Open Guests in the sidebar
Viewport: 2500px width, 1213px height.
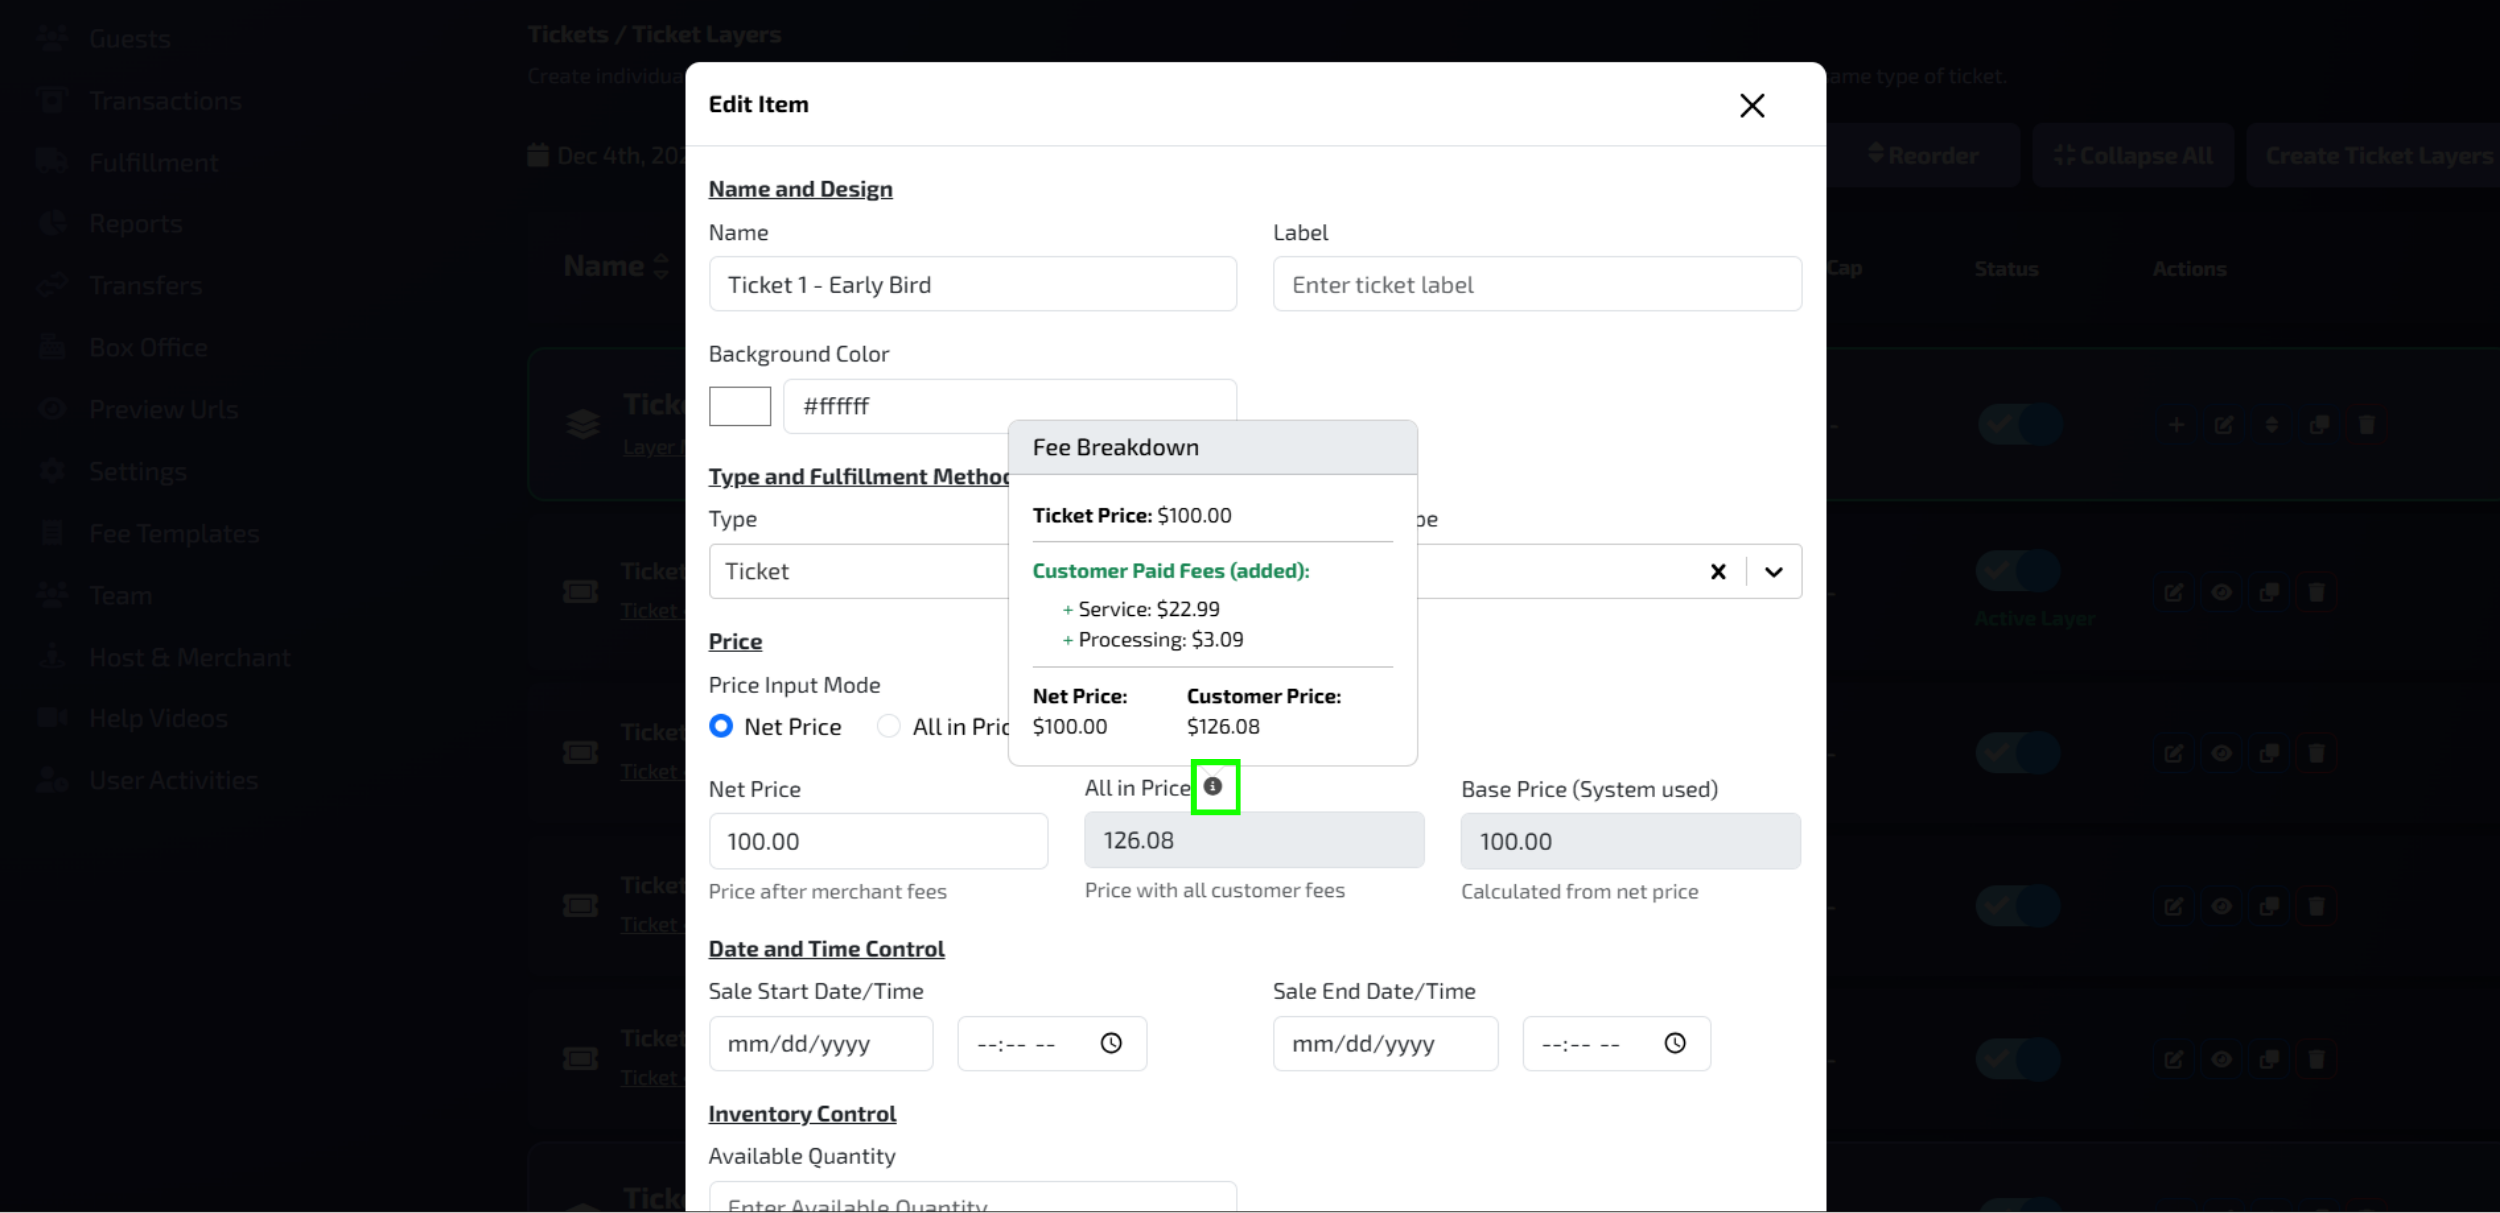130,39
